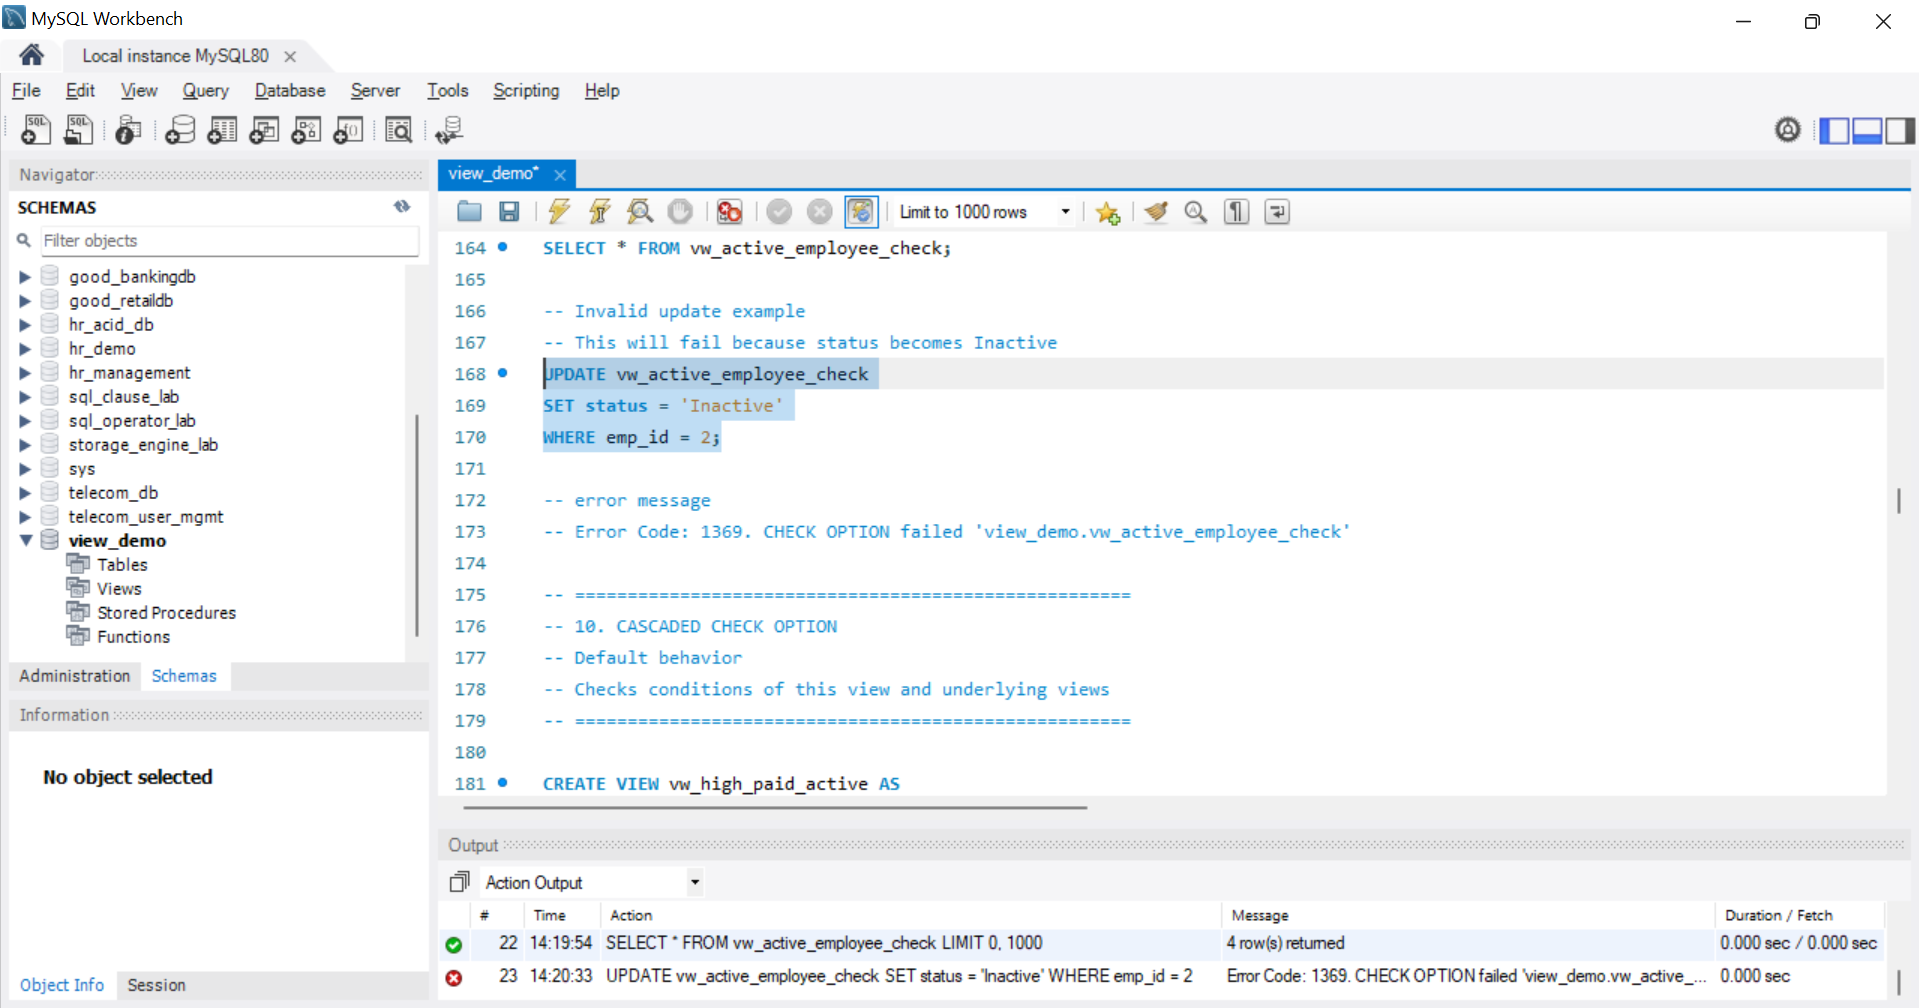Image resolution: width=1919 pixels, height=1008 pixels.
Task: Copy output rows icon beside Action Output
Action: (459, 882)
